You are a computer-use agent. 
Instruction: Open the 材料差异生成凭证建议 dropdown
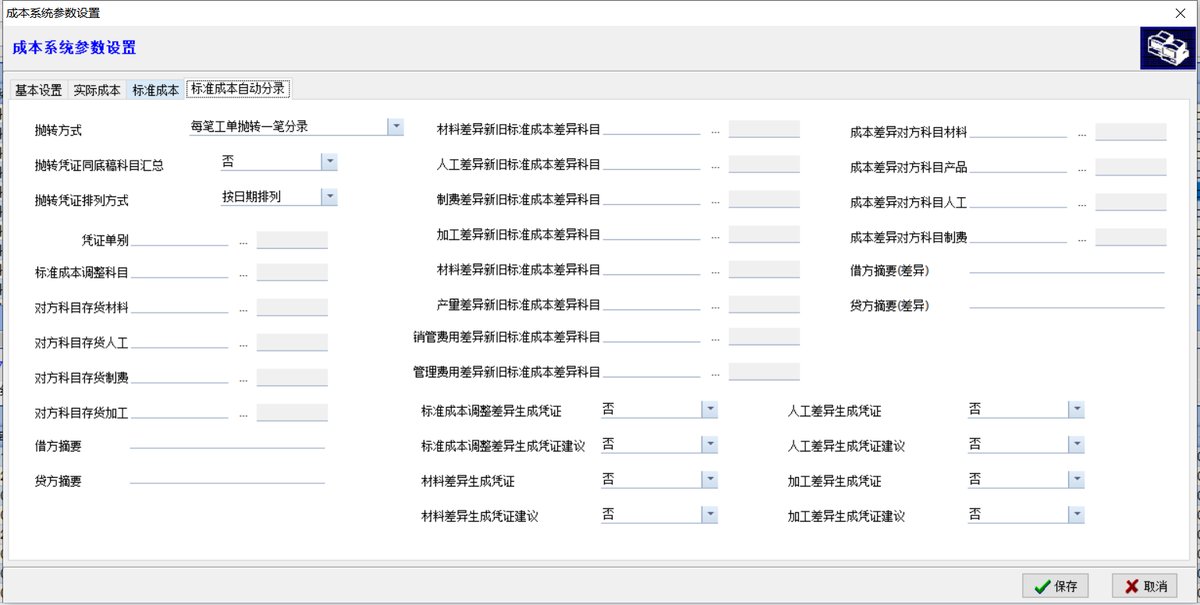709,514
